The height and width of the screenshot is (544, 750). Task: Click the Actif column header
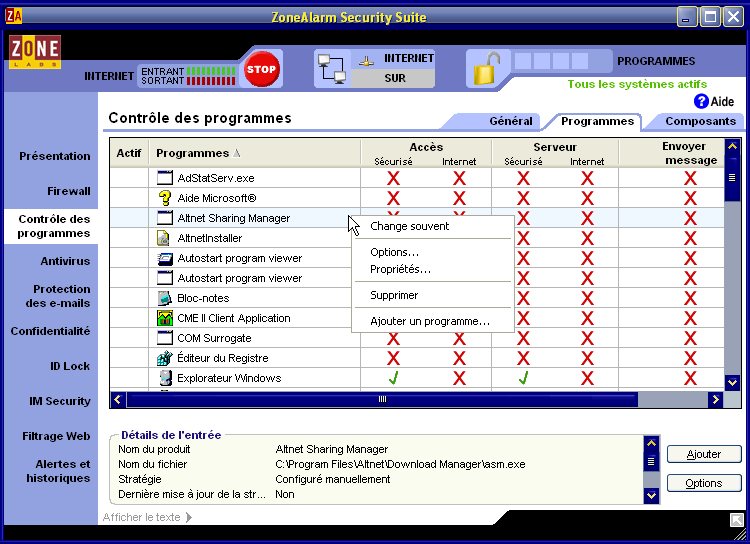tap(129, 153)
